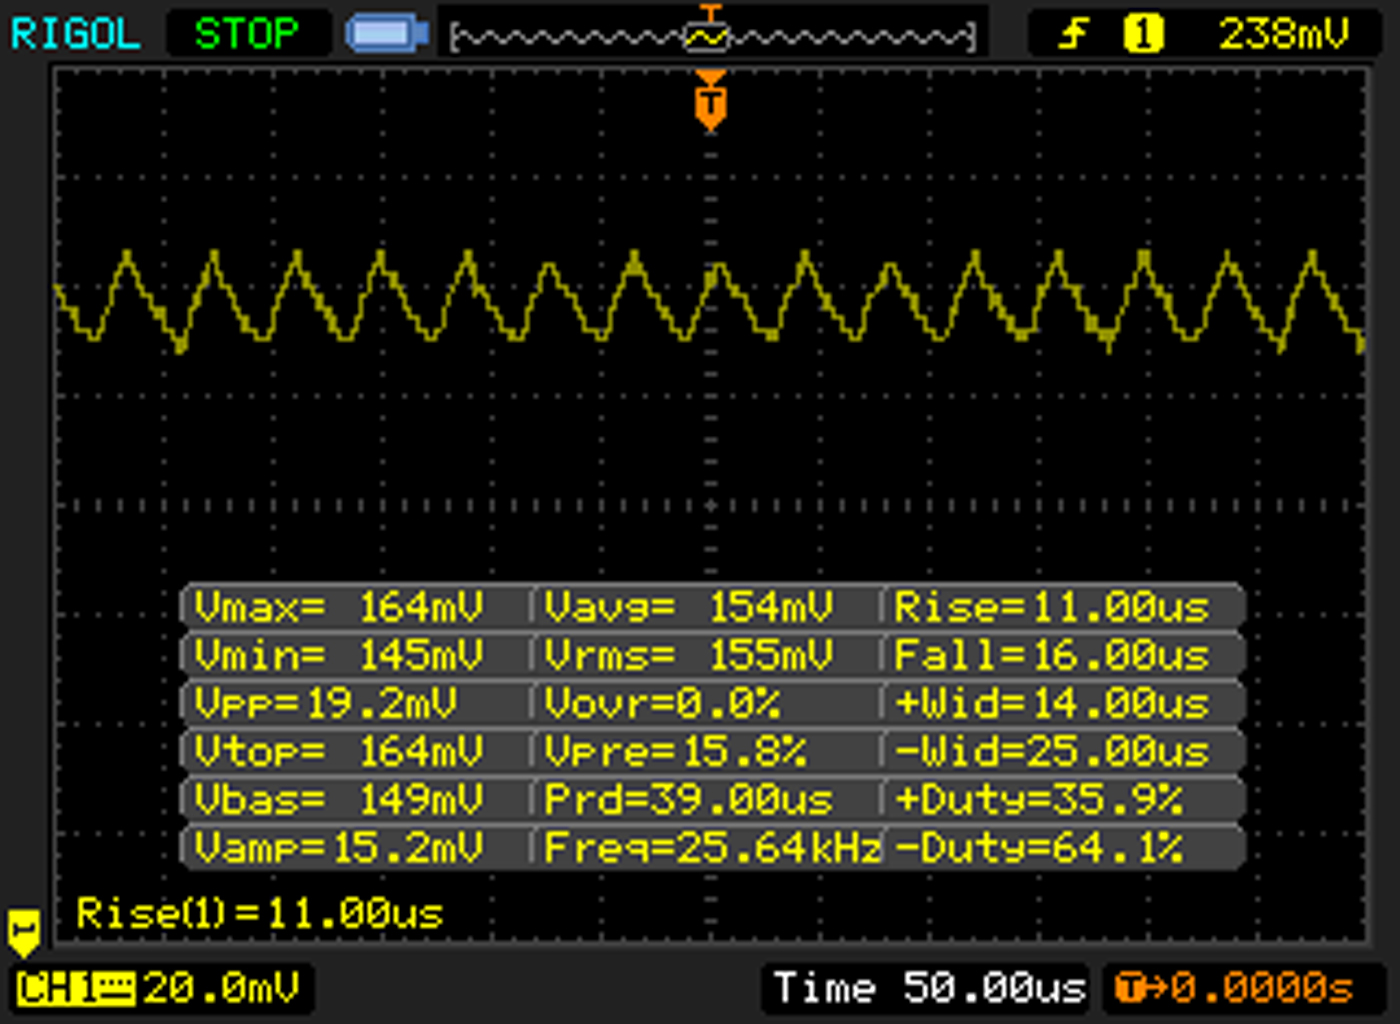The height and width of the screenshot is (1024, 1400).
Task: Click the channel 1 ground level marker
Action: [x=24, y=932]
